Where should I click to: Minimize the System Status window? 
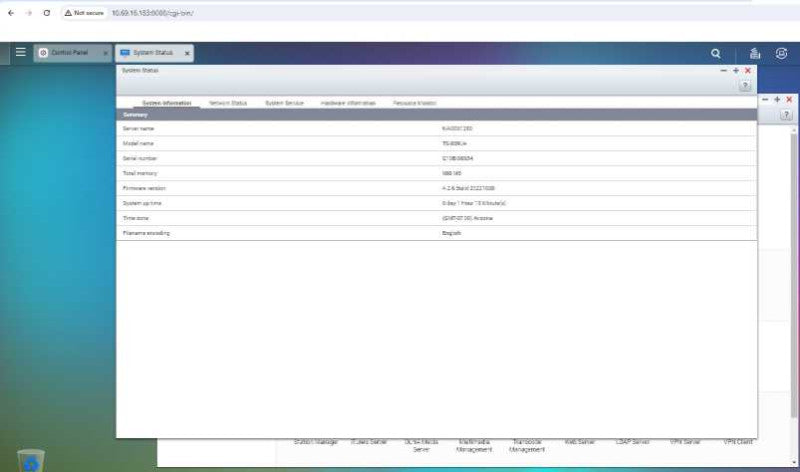coord(723,70)
